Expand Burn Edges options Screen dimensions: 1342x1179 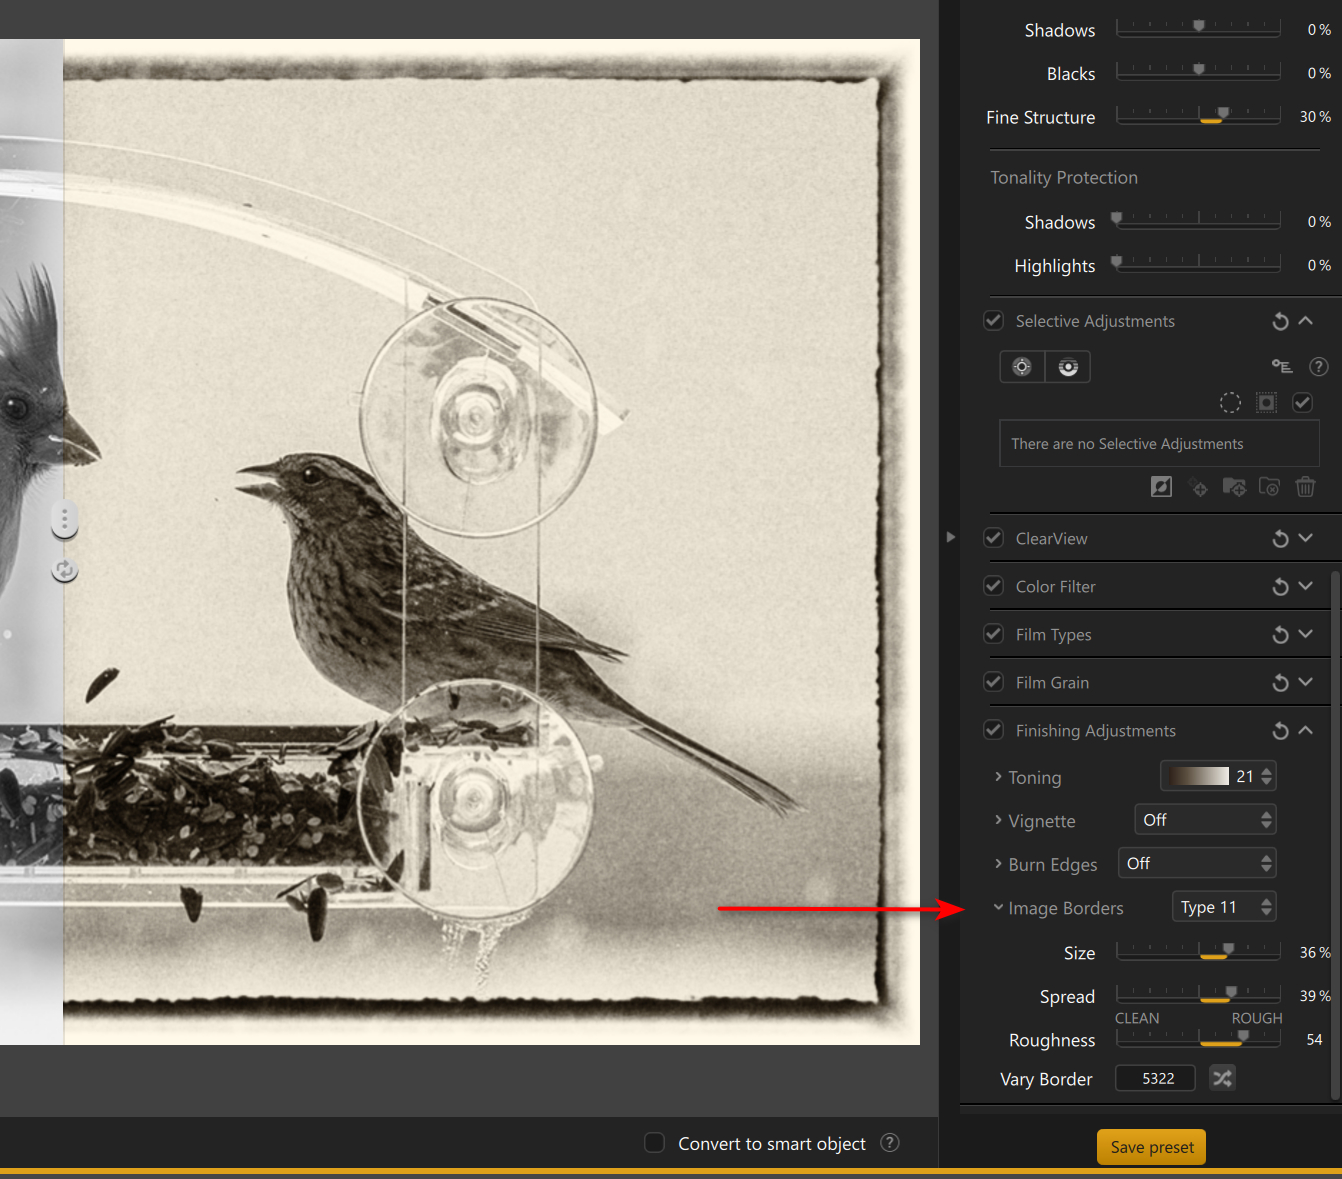[x=998, y=864]
